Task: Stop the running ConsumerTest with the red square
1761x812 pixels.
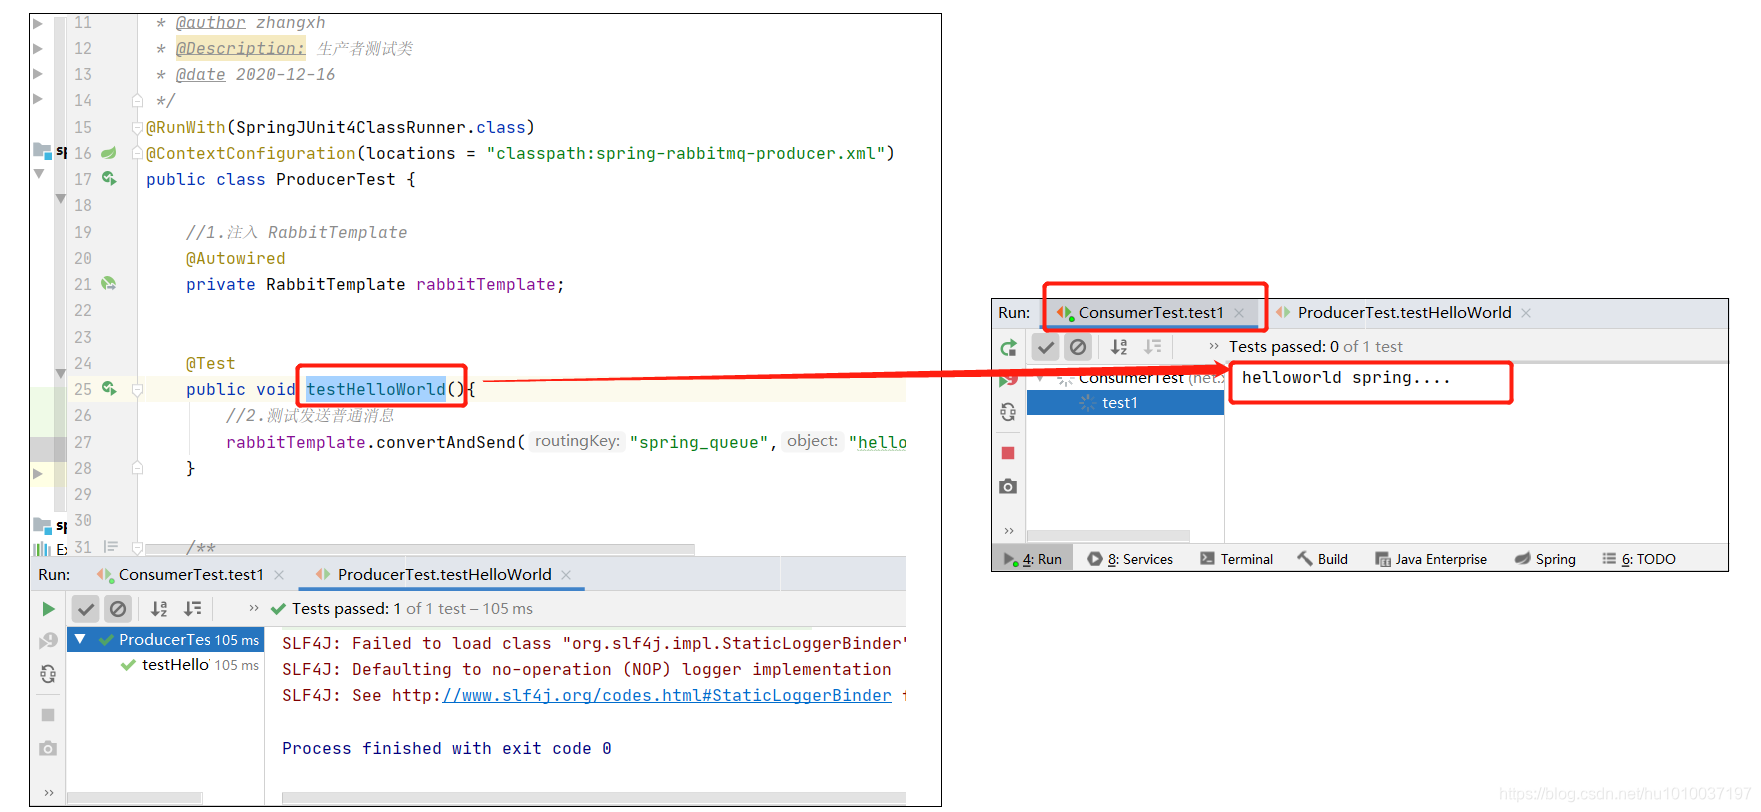Action: coord(1008,453)
